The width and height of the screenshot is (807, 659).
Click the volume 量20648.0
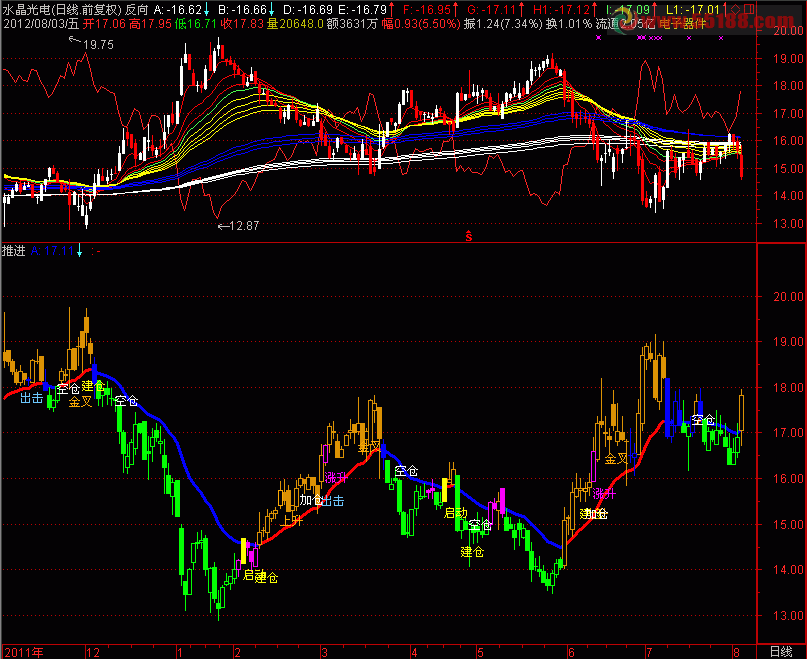pos(295,23)
